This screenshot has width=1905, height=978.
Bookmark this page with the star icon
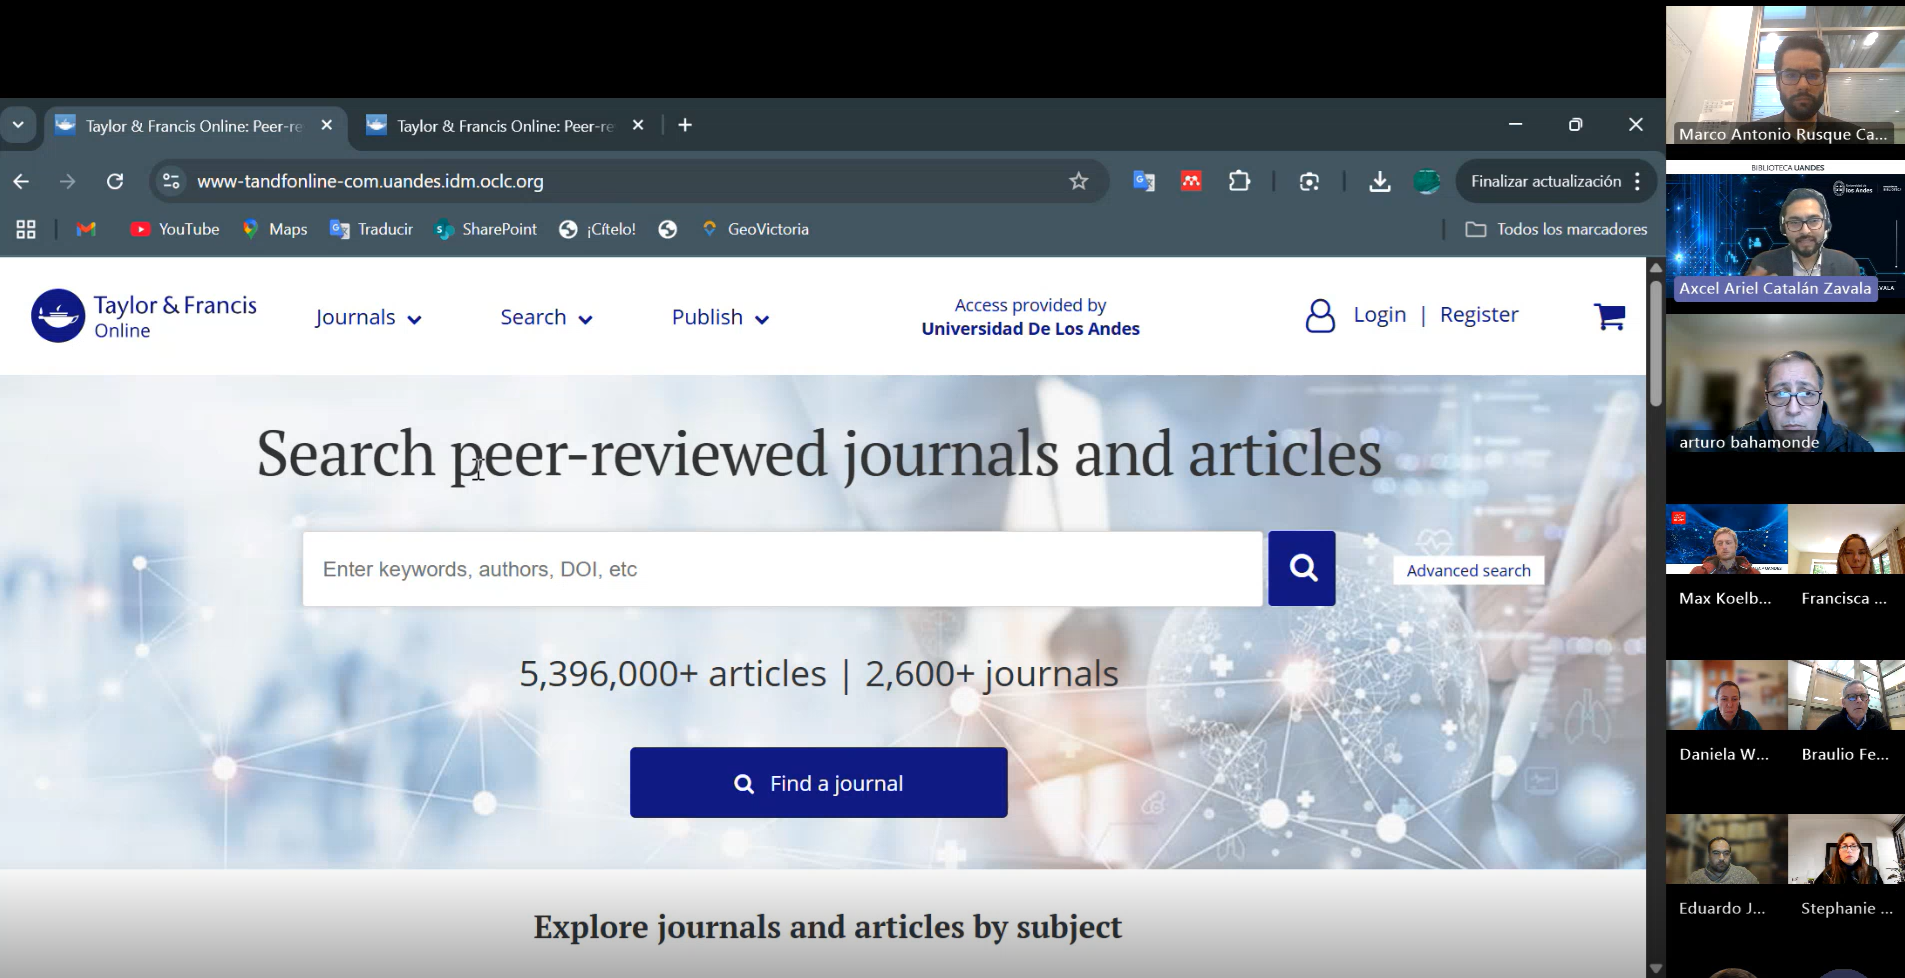1078,181
